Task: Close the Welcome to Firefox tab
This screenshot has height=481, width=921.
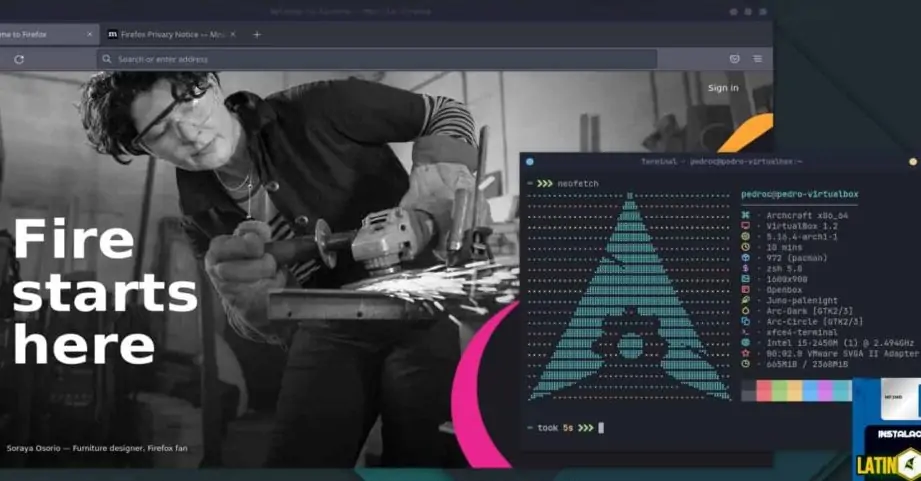Action: click(x=89, y=35)
